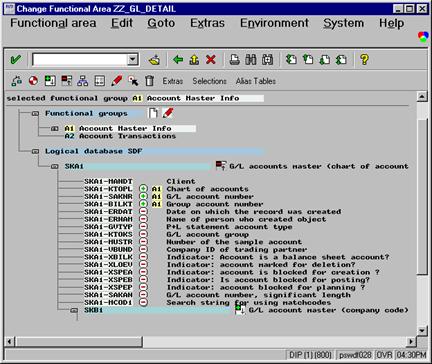Viewport: 432px width, 364px height.
Task: Toggle the plus icon for SKA1-SAKNR
Action: [143, 196]
